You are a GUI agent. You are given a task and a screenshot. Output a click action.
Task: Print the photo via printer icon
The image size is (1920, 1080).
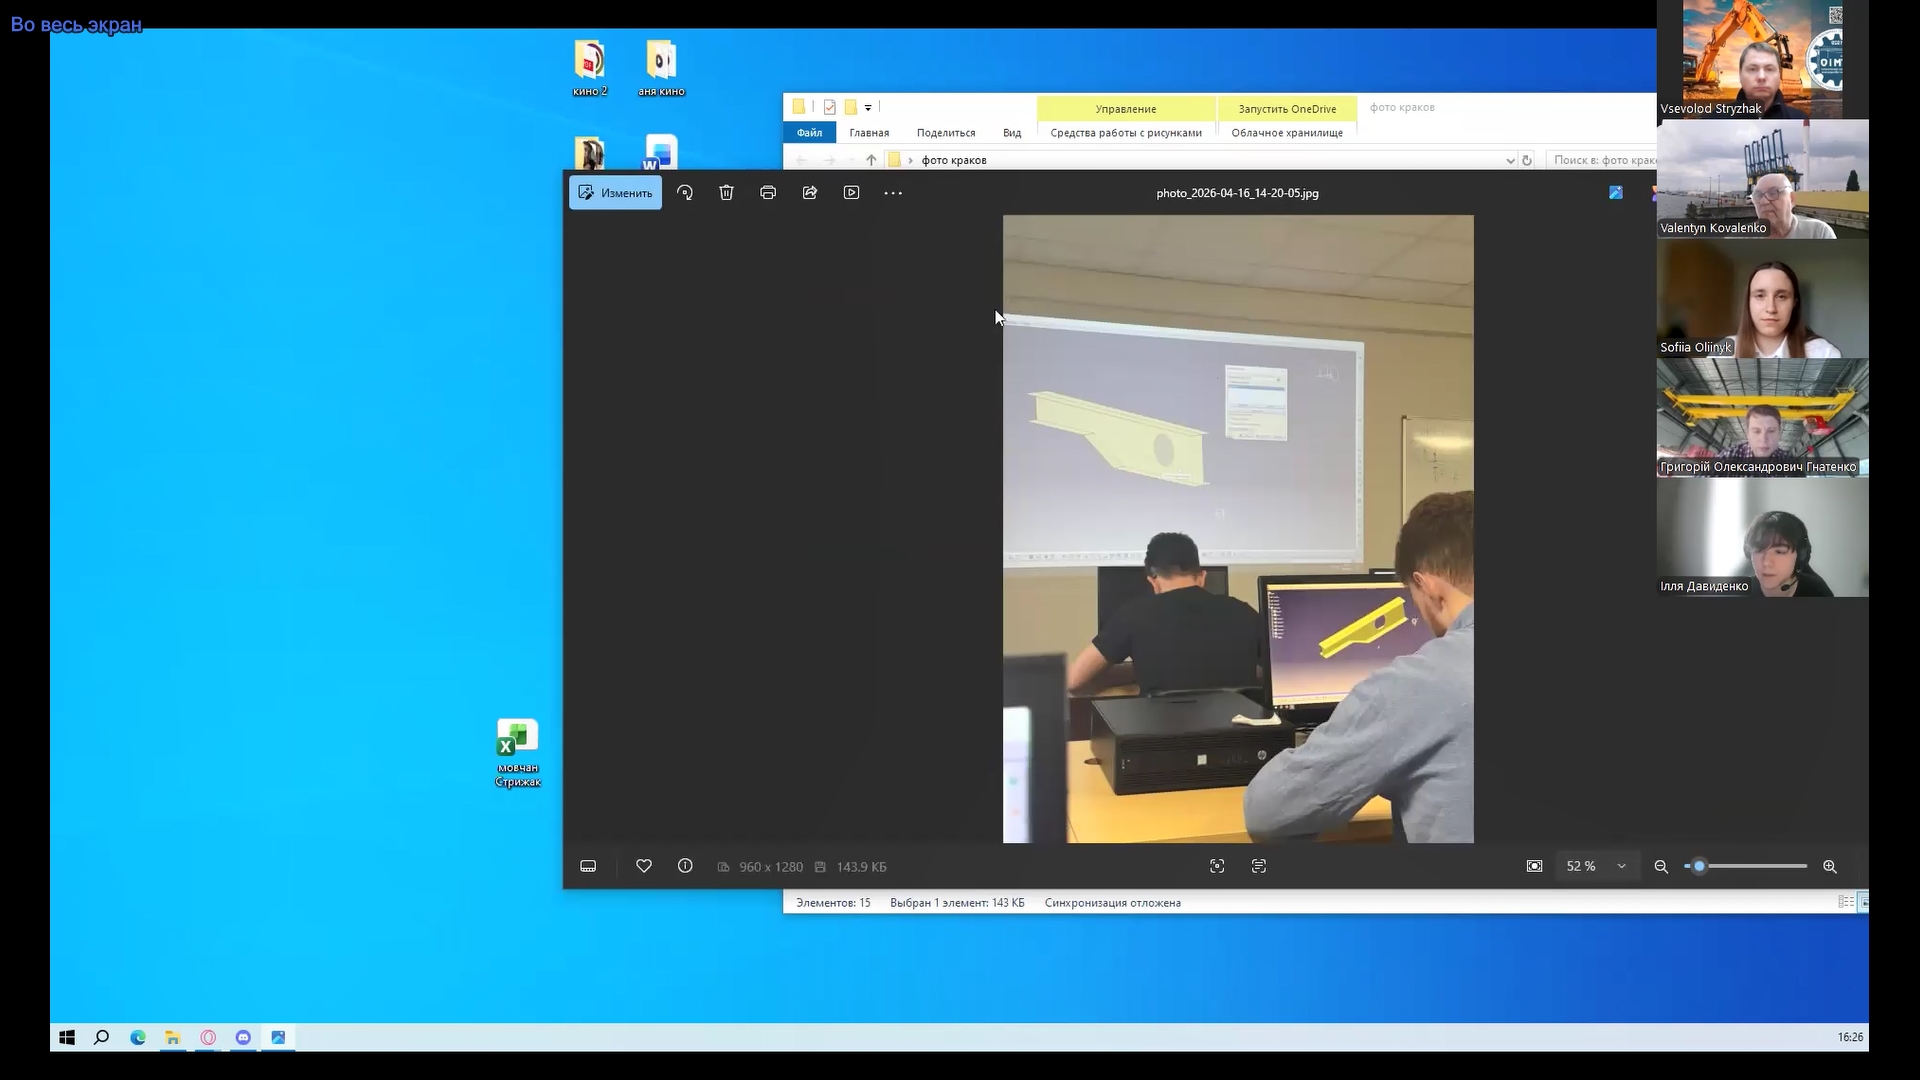point(768,193)
